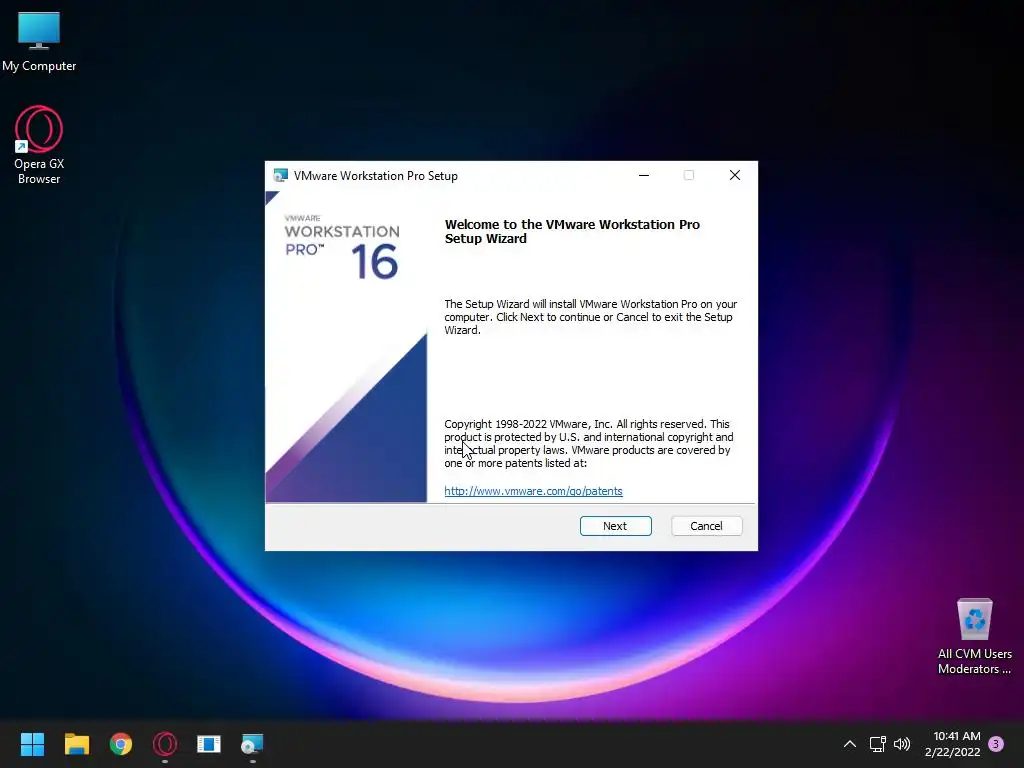Screen dimensions: 1024x768
Task: Click the 'VMware Workstation Pro Setup' title text
Action: tap(376, 176)
